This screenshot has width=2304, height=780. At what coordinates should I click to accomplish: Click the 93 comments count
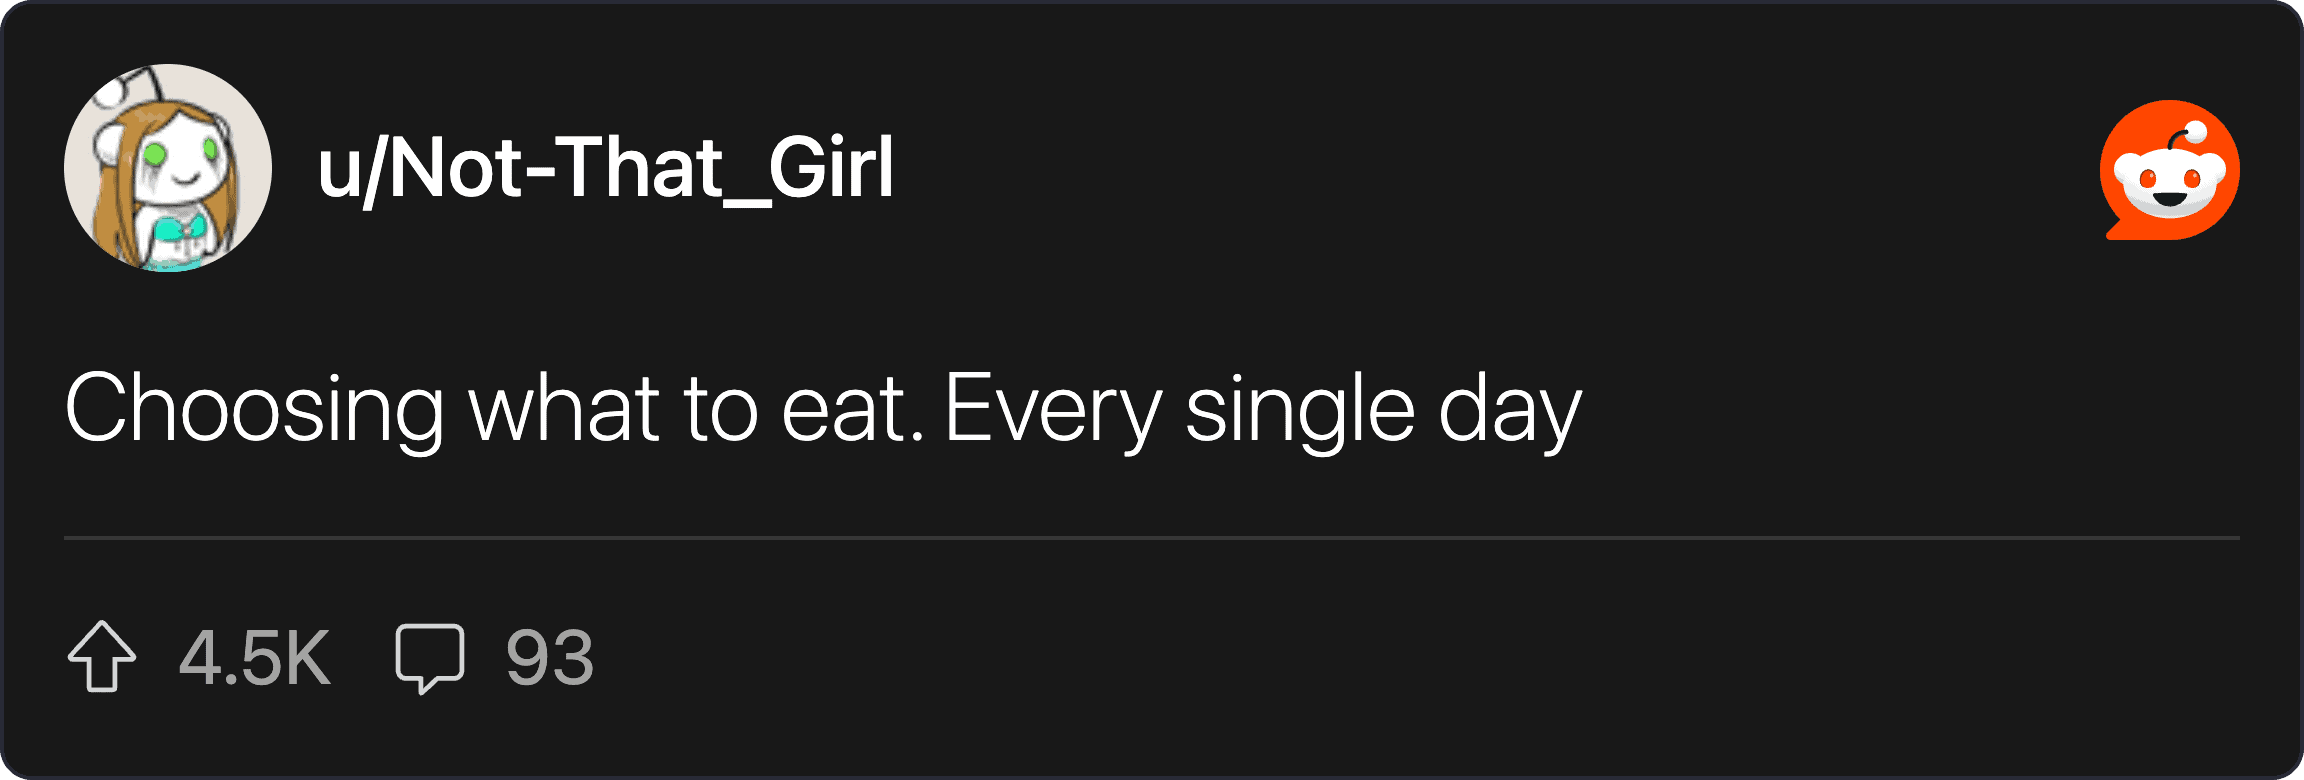click(549, 658)
